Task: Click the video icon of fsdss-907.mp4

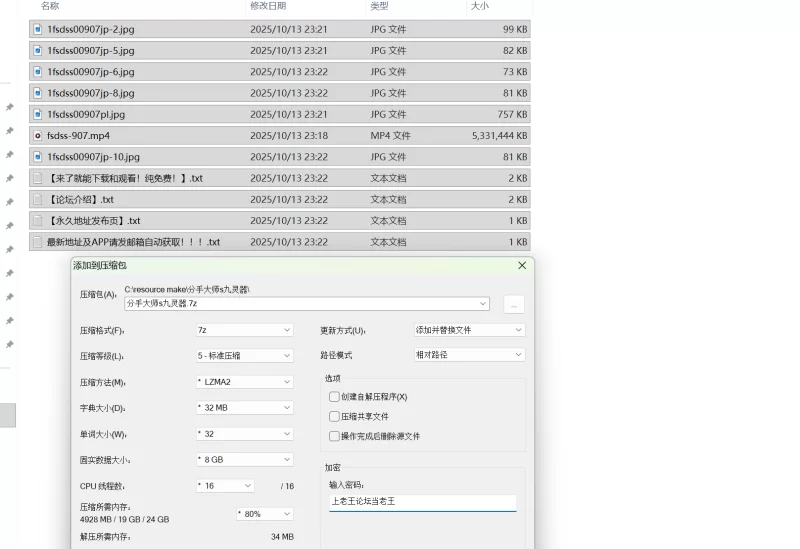Action: tap(38, 135)
